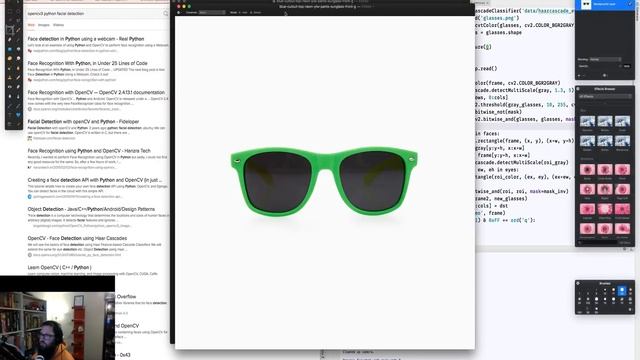
Task: Select the Crop tool in Pixelmator tools palette
Action: coord(10,30)
